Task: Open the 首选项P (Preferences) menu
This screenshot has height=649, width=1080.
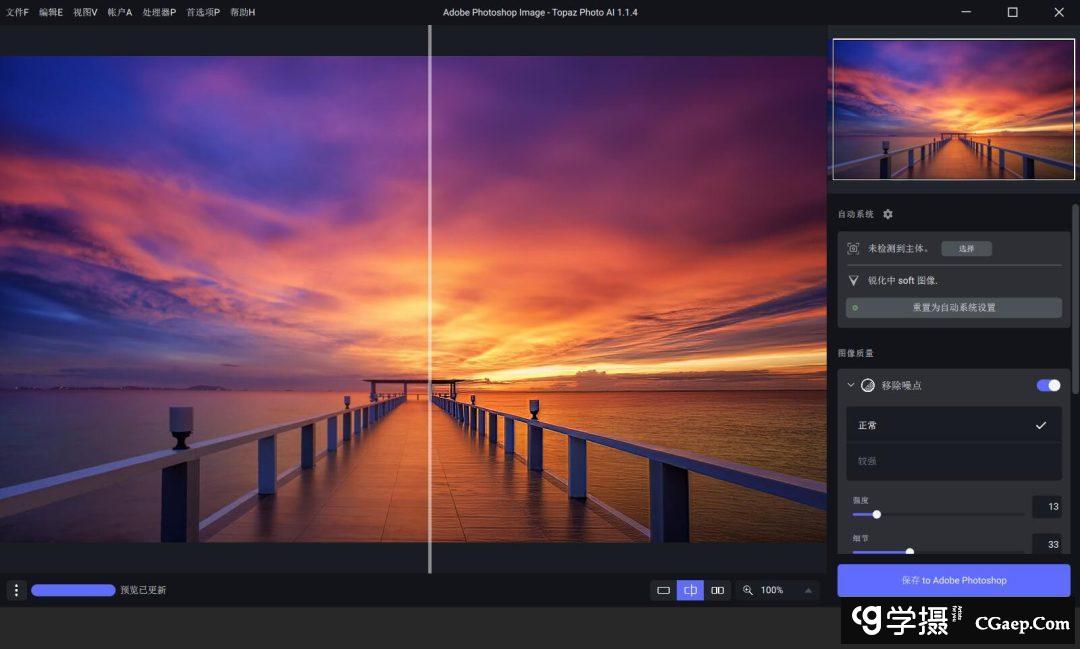Action: click(x=202, y=12)
